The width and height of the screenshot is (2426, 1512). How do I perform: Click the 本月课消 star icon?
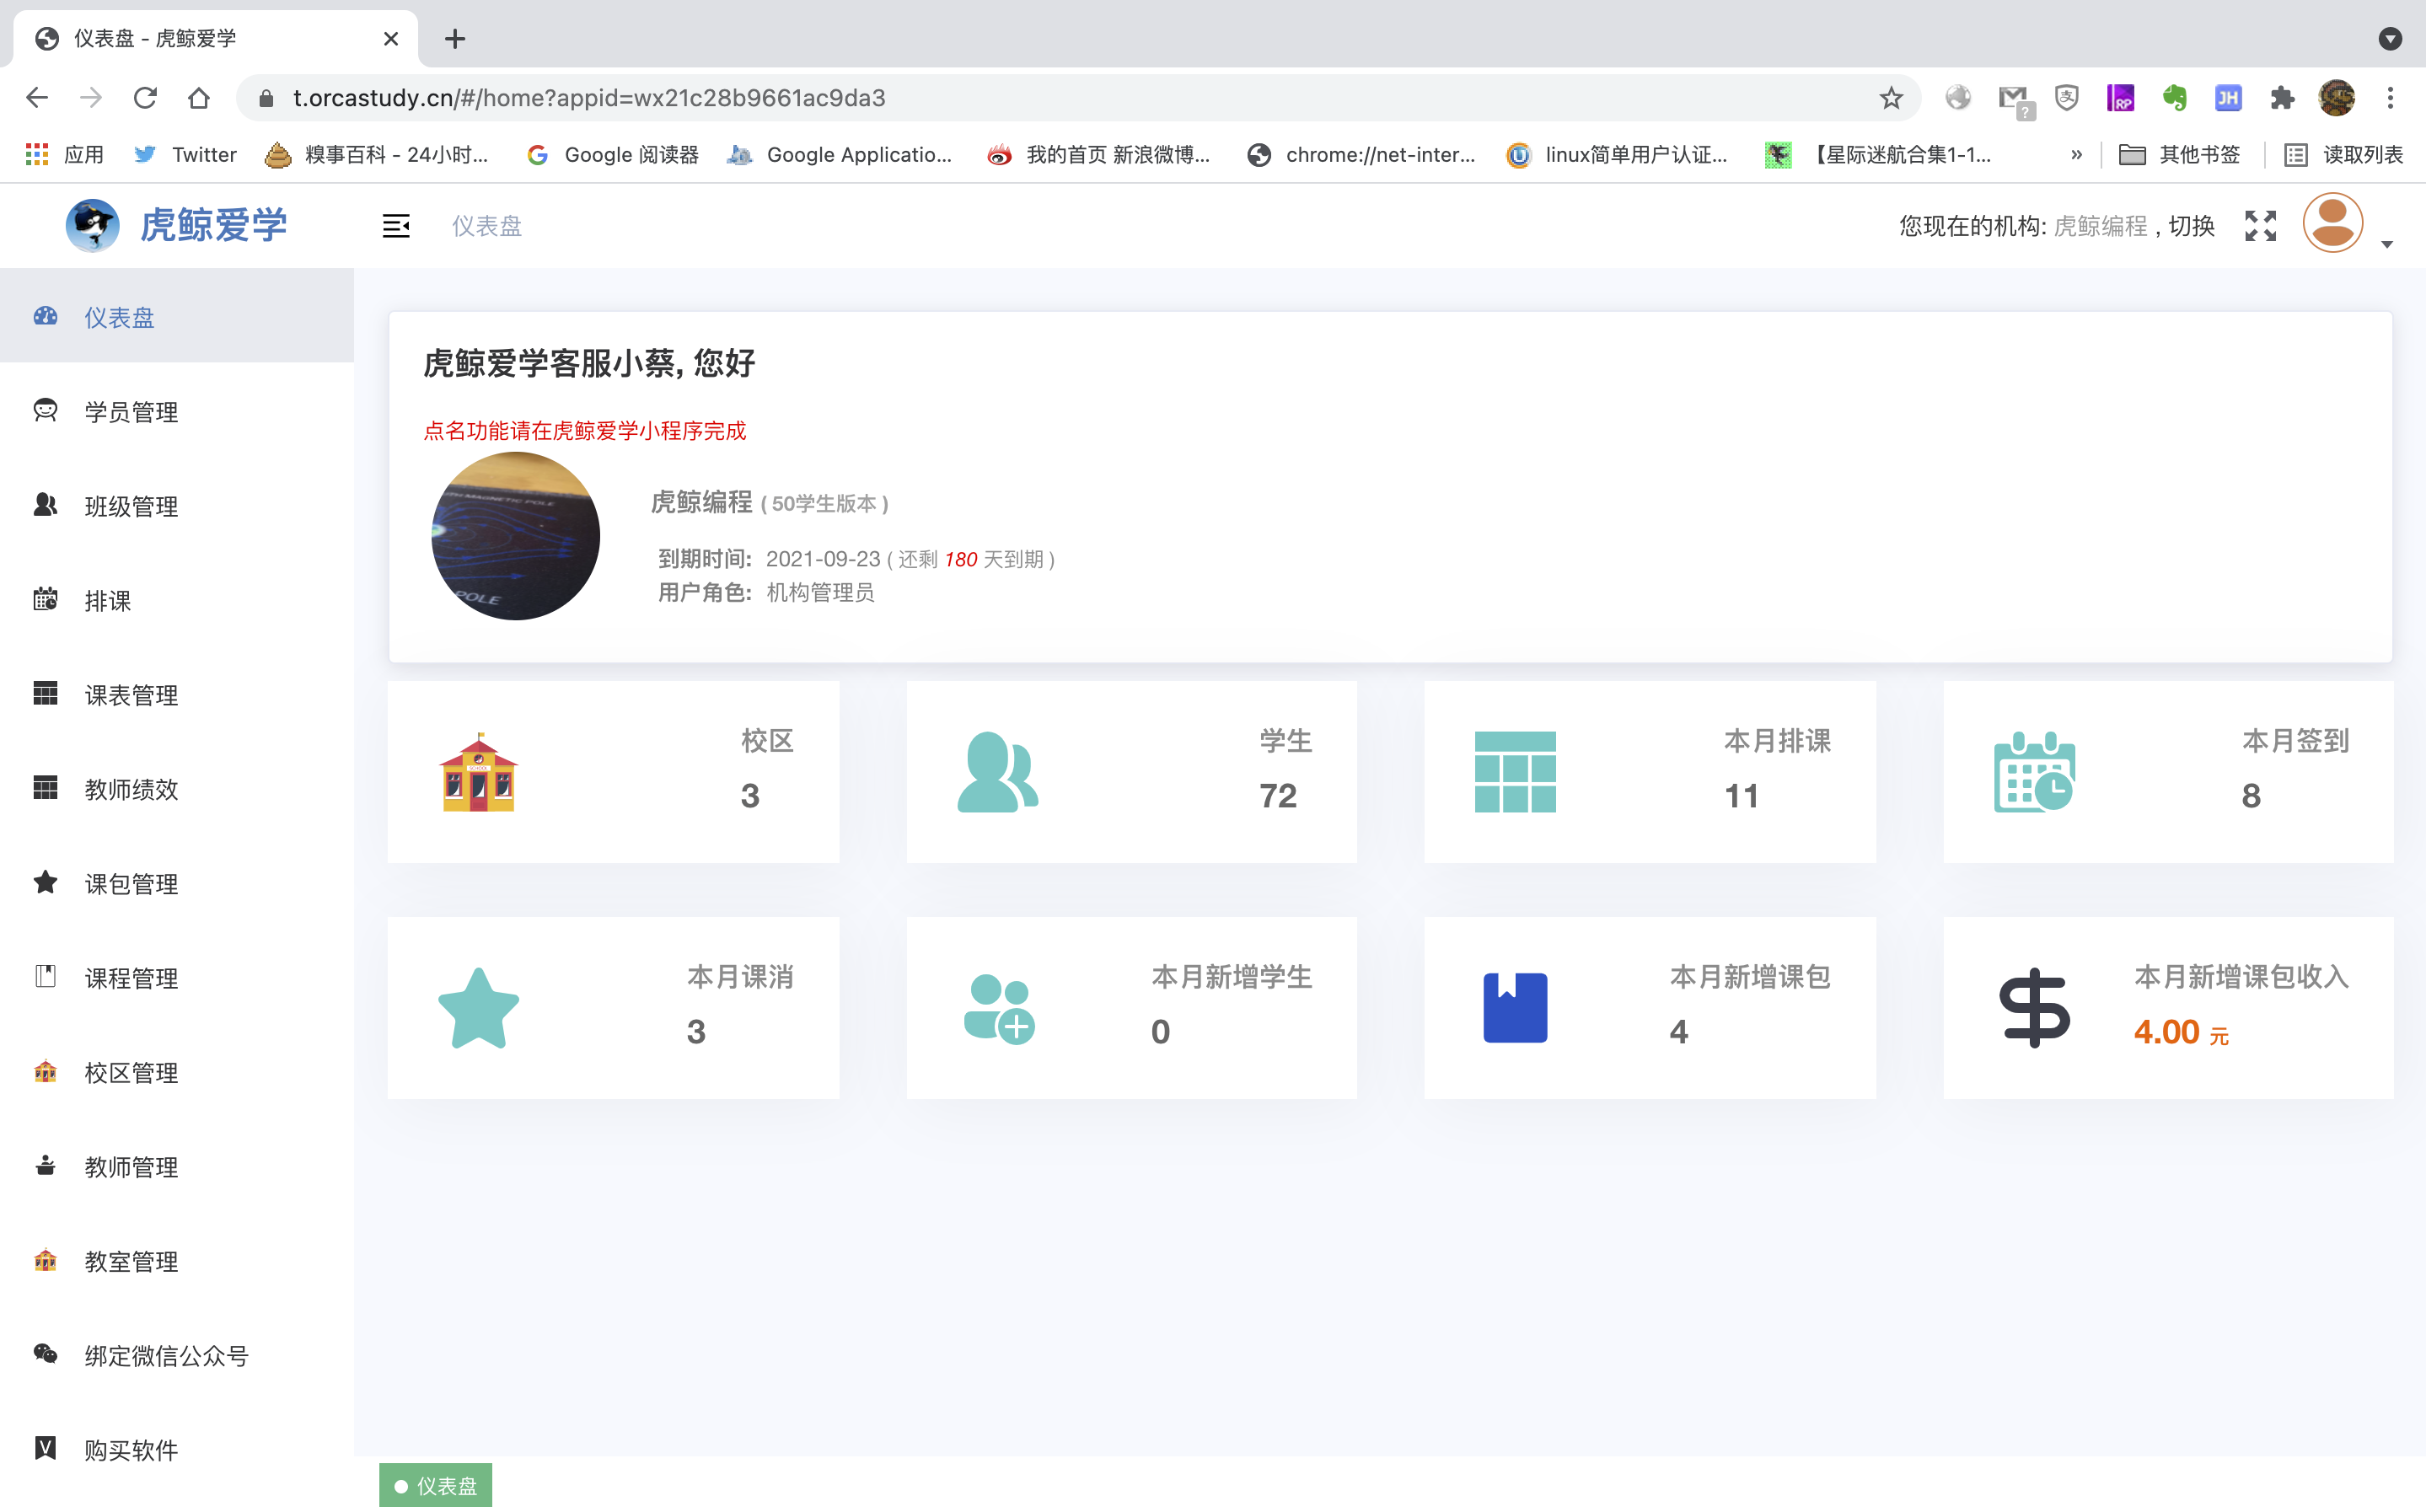coord(479,1008)
